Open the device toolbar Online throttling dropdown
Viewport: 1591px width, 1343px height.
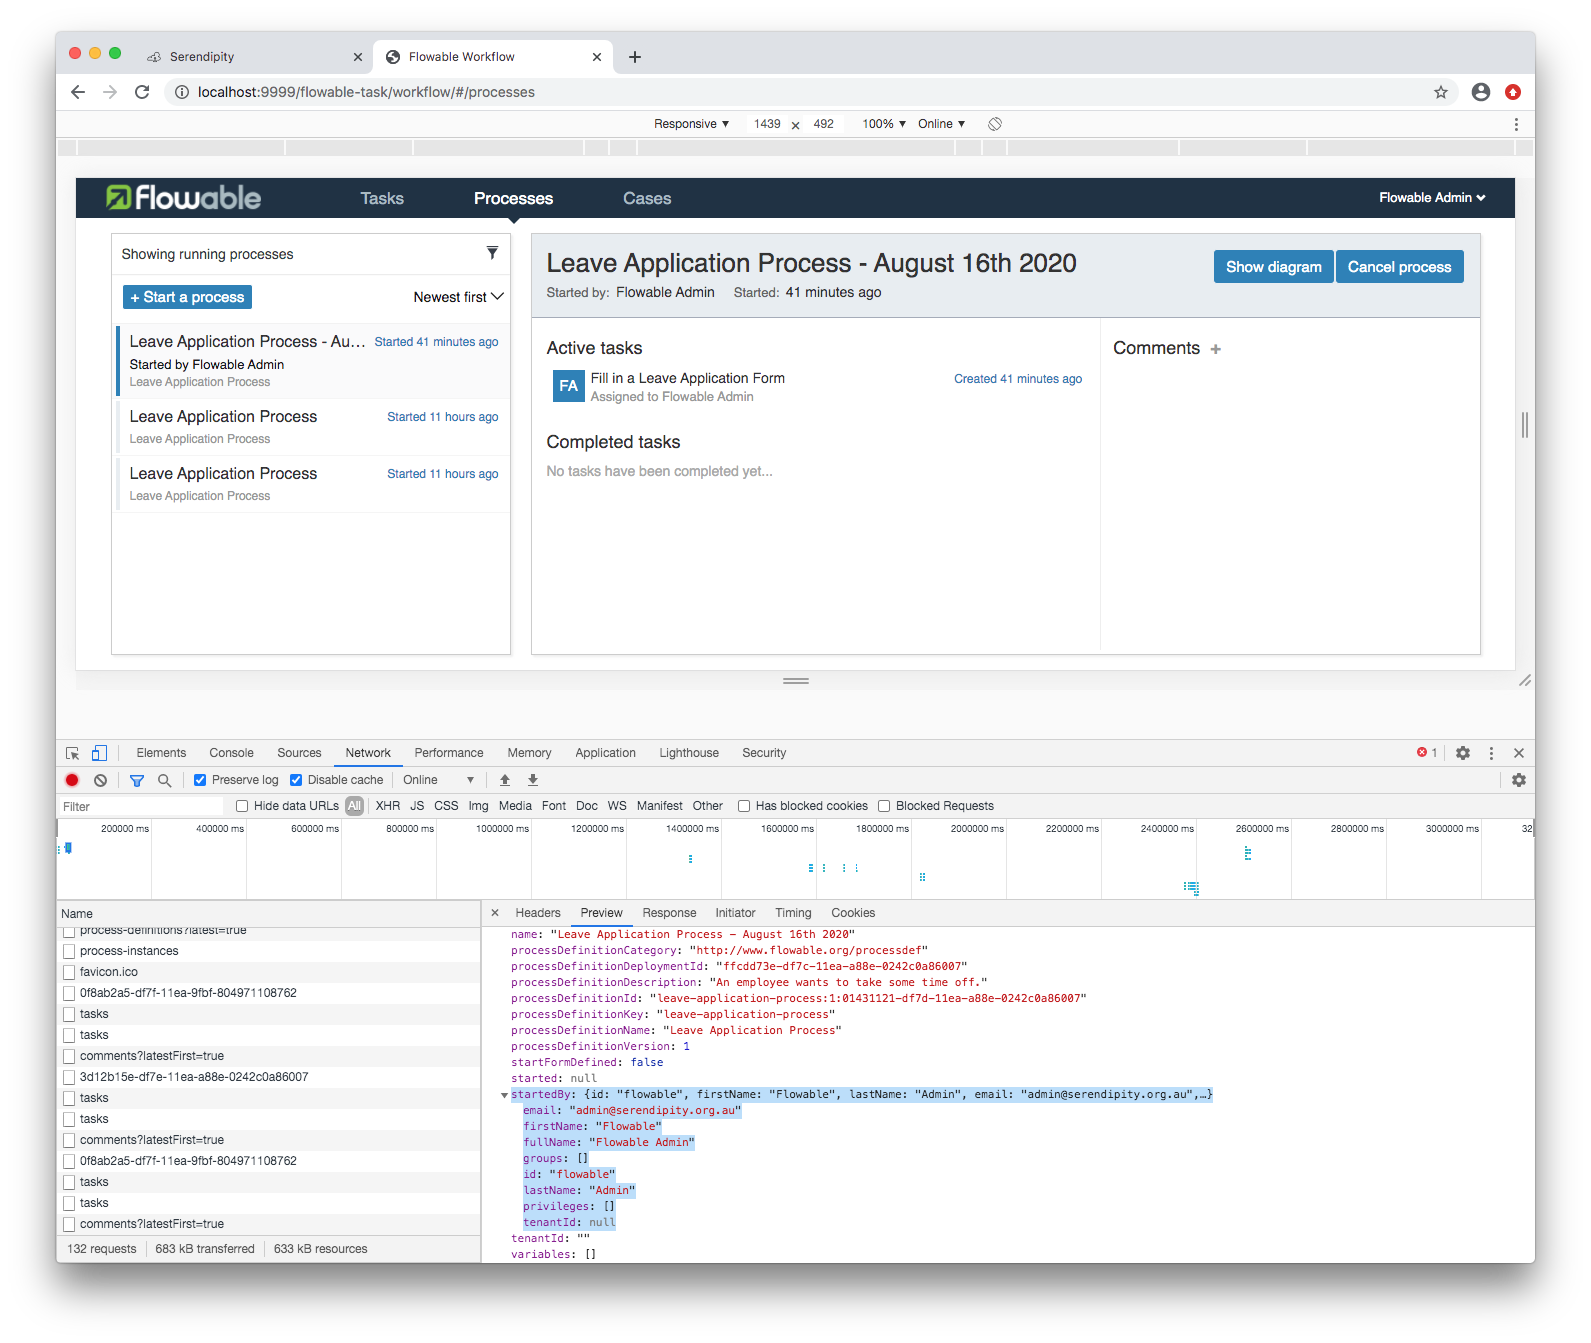941,124
